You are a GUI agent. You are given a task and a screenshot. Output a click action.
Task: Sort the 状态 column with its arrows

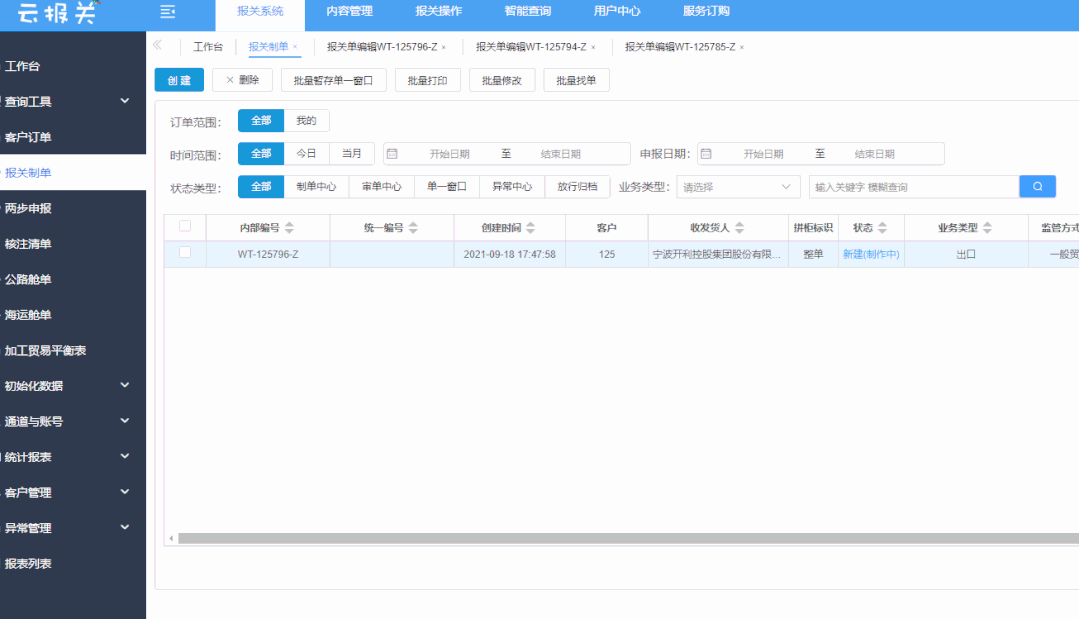click(882, 227)
